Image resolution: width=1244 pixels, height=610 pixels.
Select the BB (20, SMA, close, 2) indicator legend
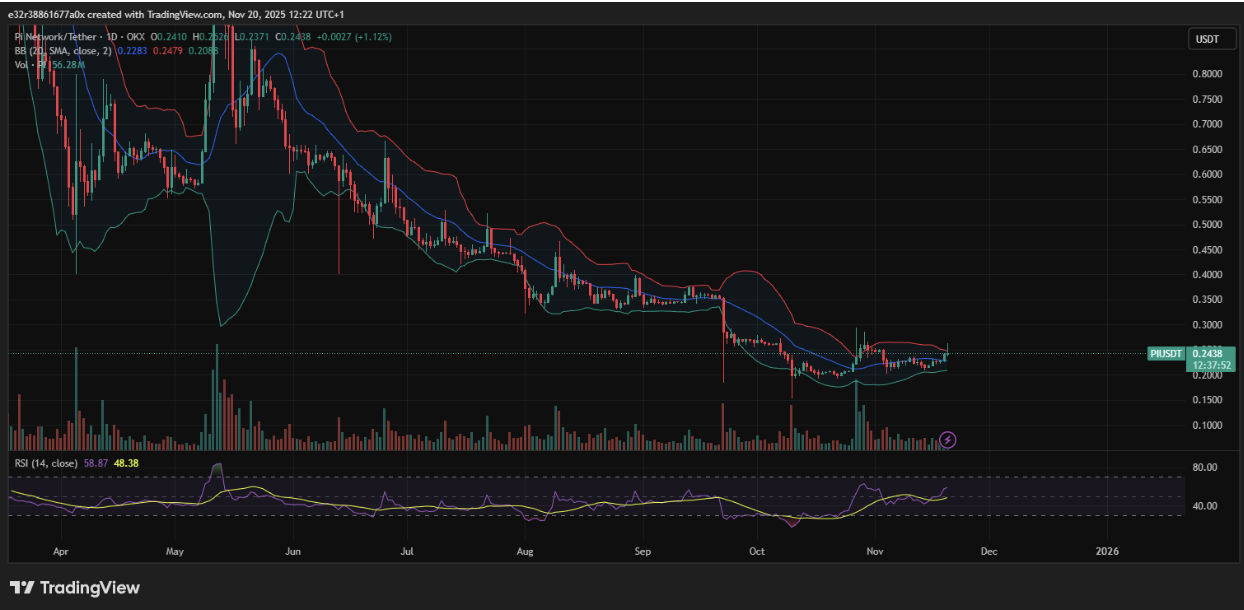pos(65,50)
